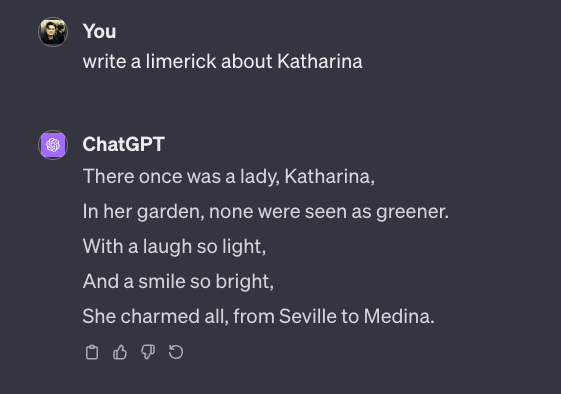Open the user profile photo avatar
This screenshot has width=561, height=394.
coord(53,32)
